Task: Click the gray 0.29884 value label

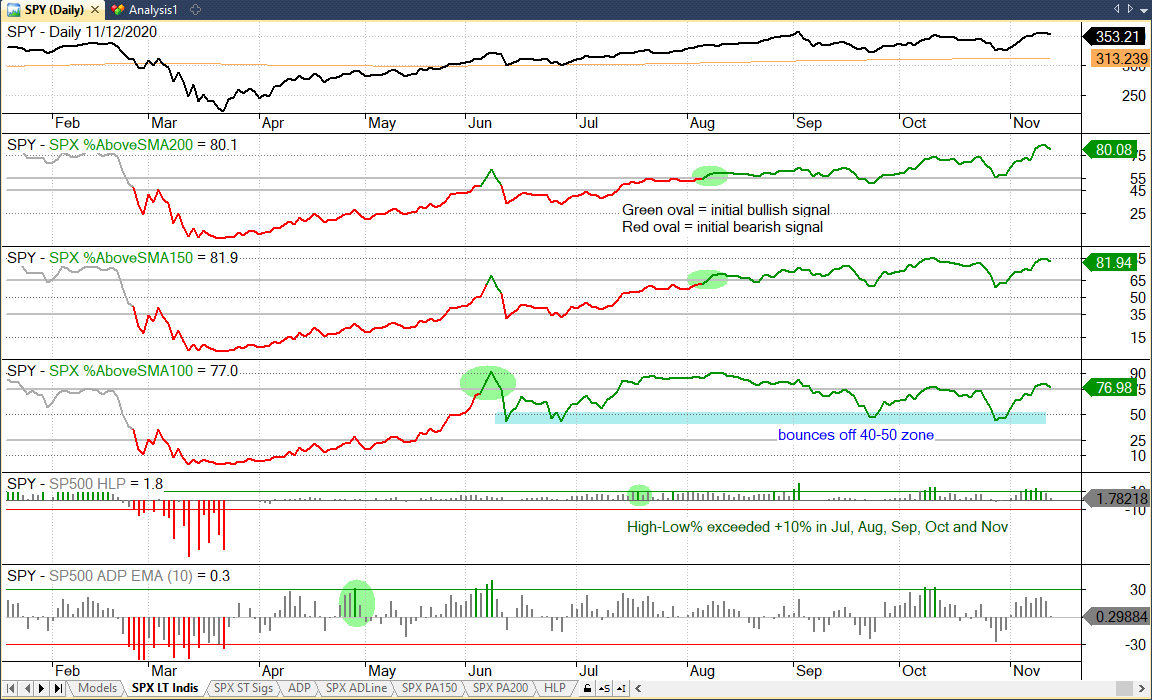Action: click(1117, 616)
